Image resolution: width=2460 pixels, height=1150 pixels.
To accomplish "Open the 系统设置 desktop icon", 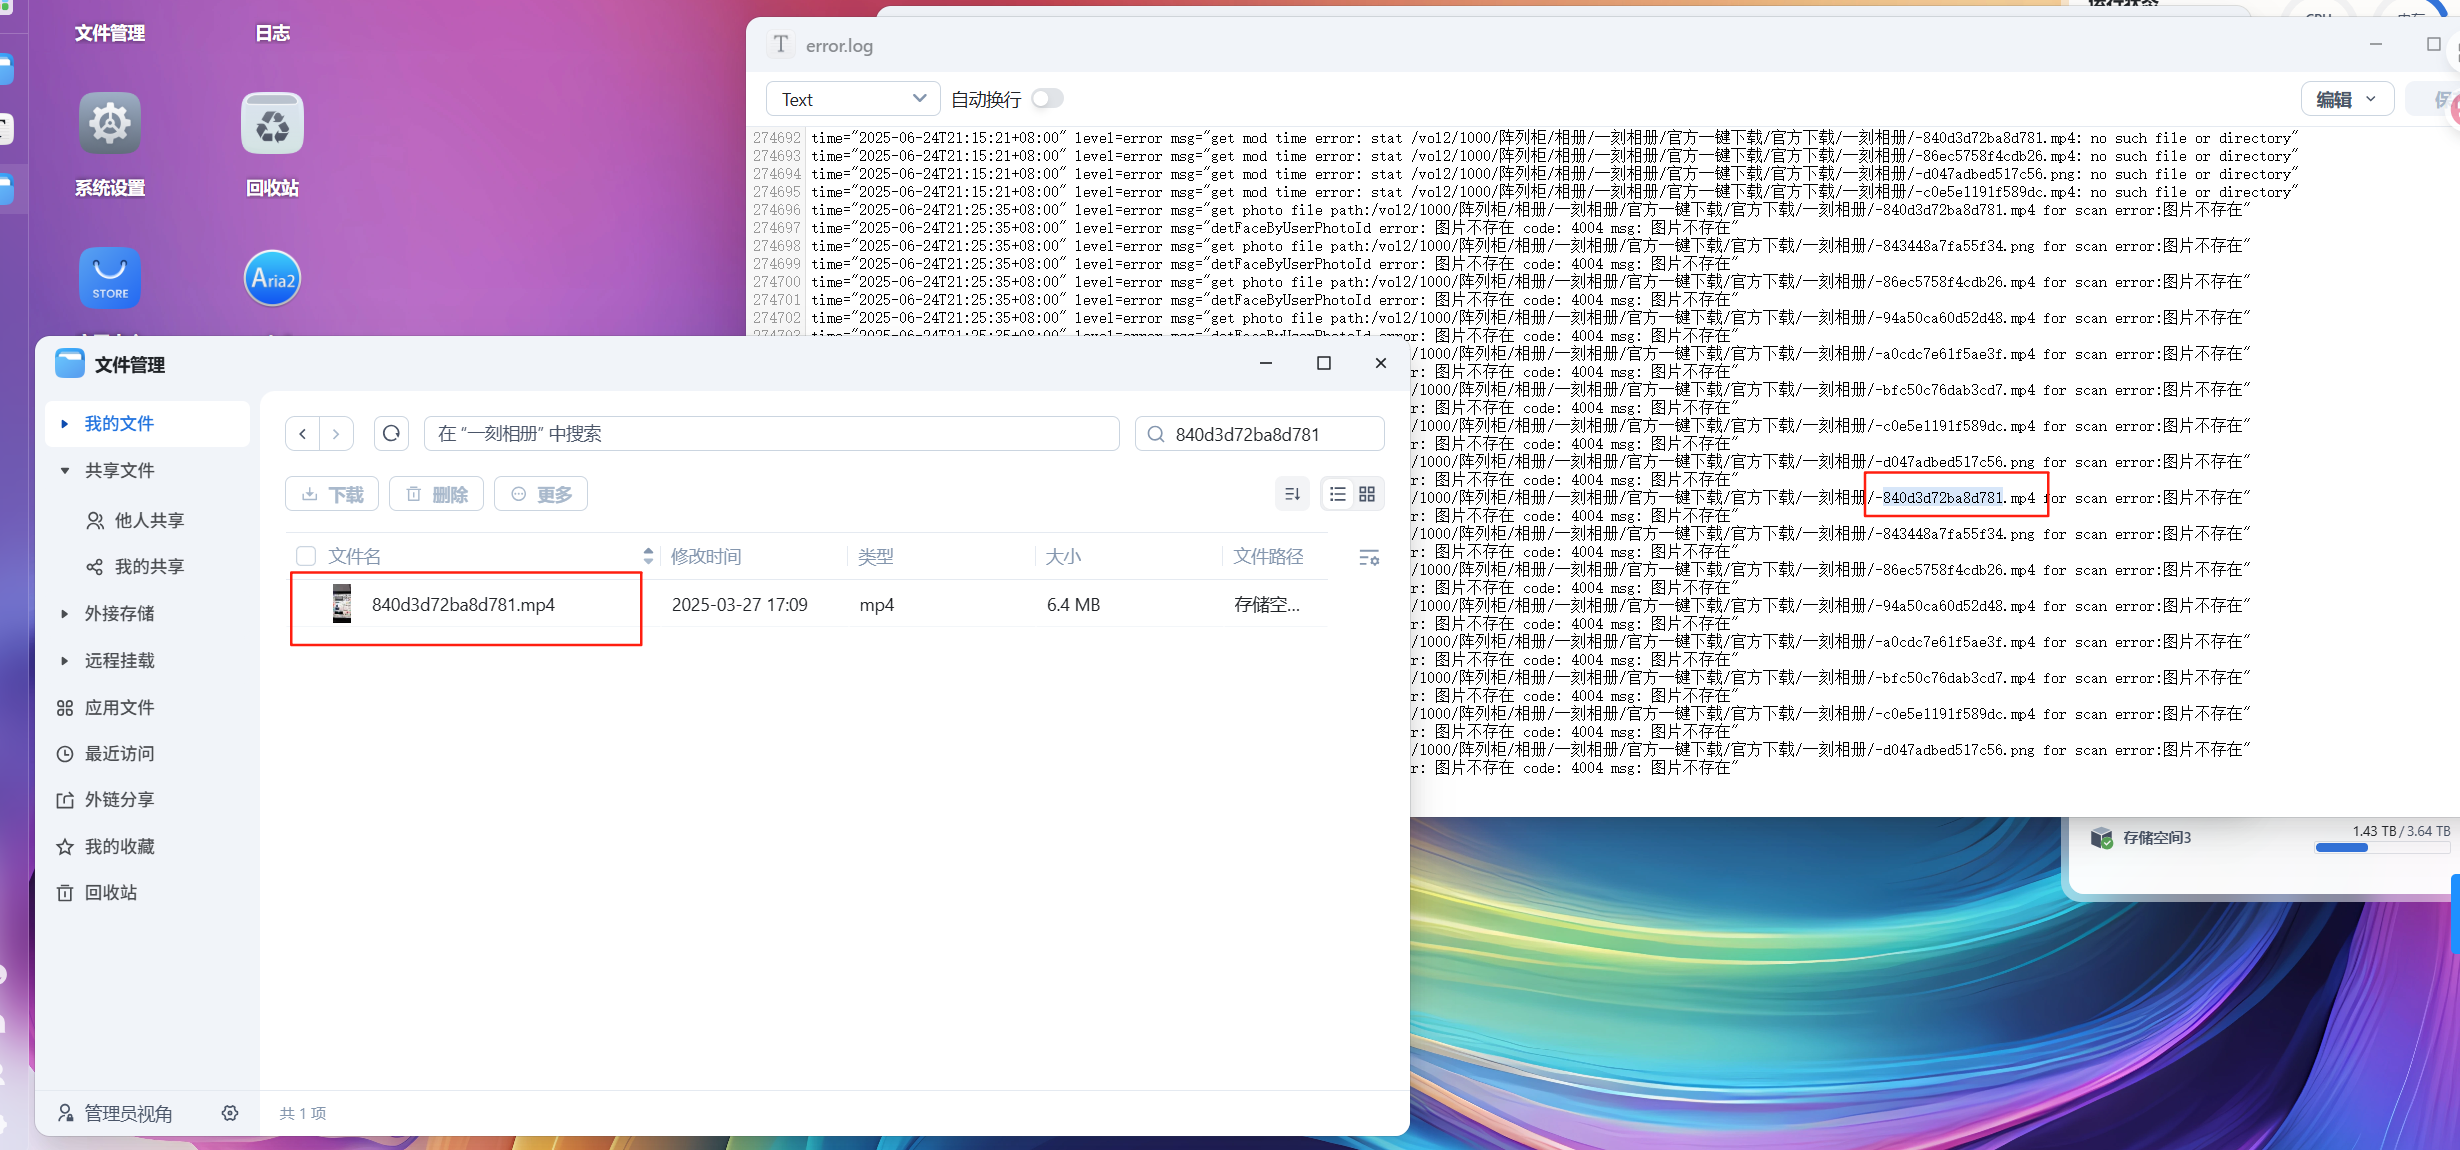I will coord(110,123).
